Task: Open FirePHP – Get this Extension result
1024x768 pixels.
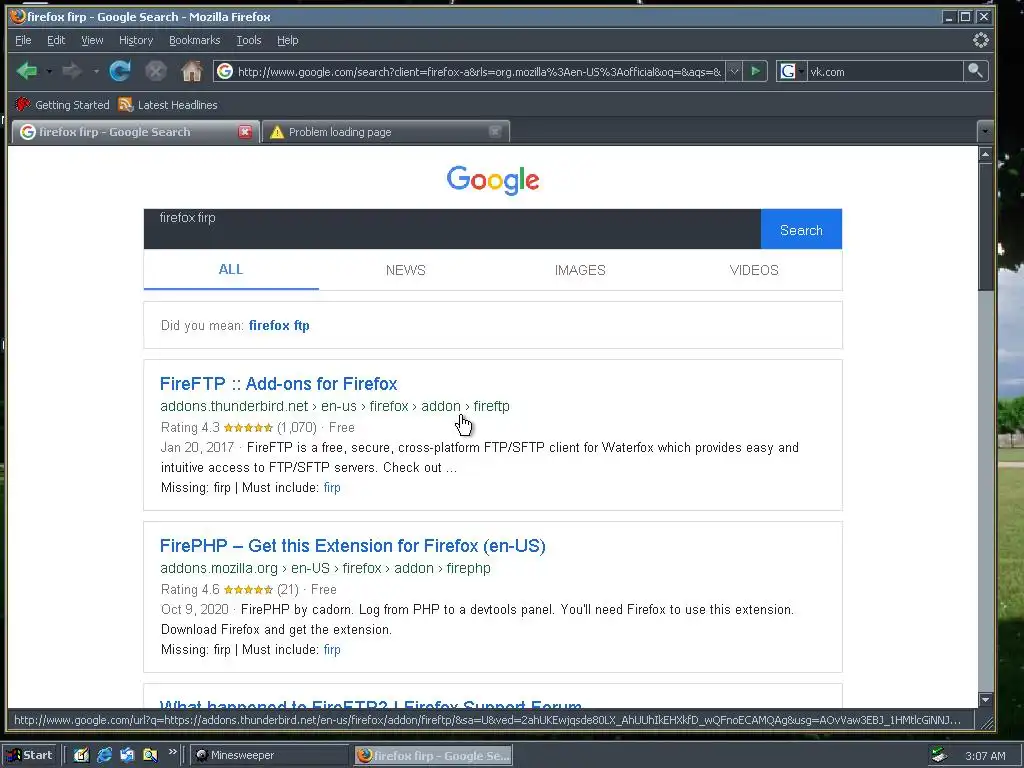Action: pos(353,545)
